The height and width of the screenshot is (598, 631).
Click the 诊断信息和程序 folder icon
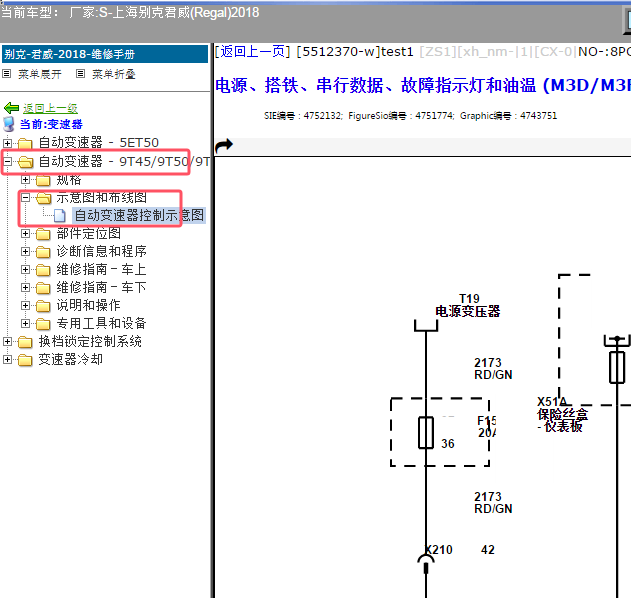[43, 252]
